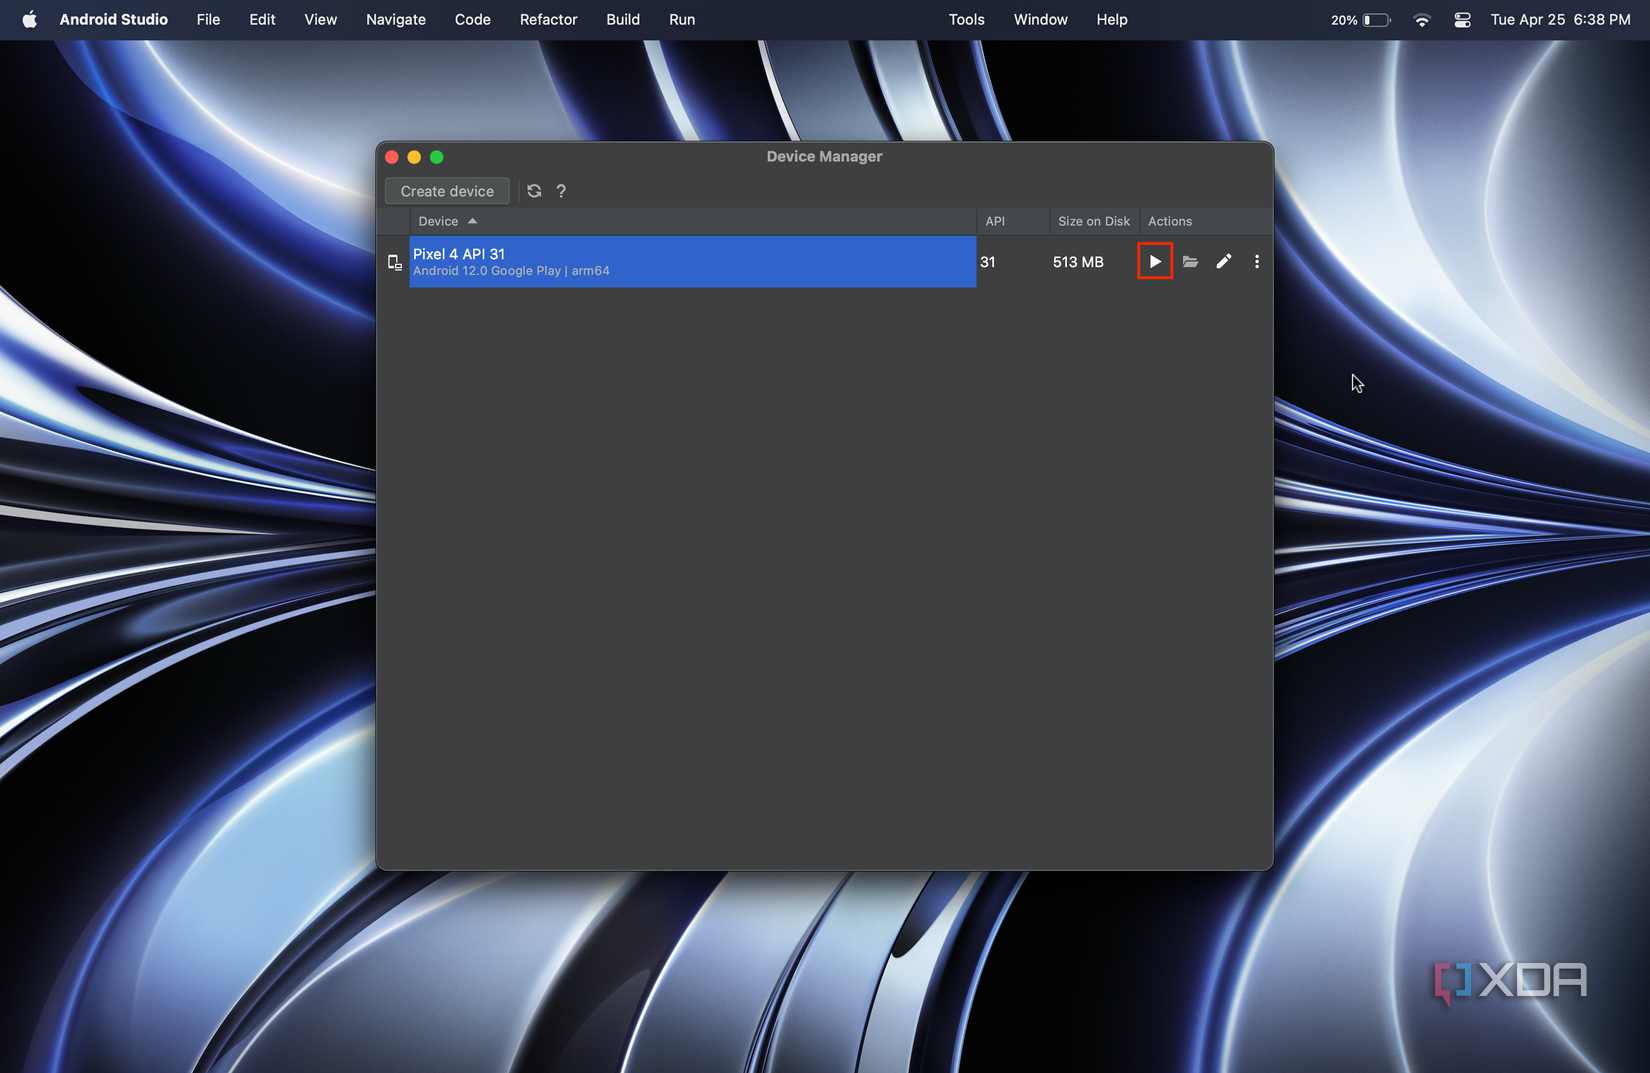1650x1073 pixels.
Task: Toggle the Device column sort arrow
Action: click(472, 221)
